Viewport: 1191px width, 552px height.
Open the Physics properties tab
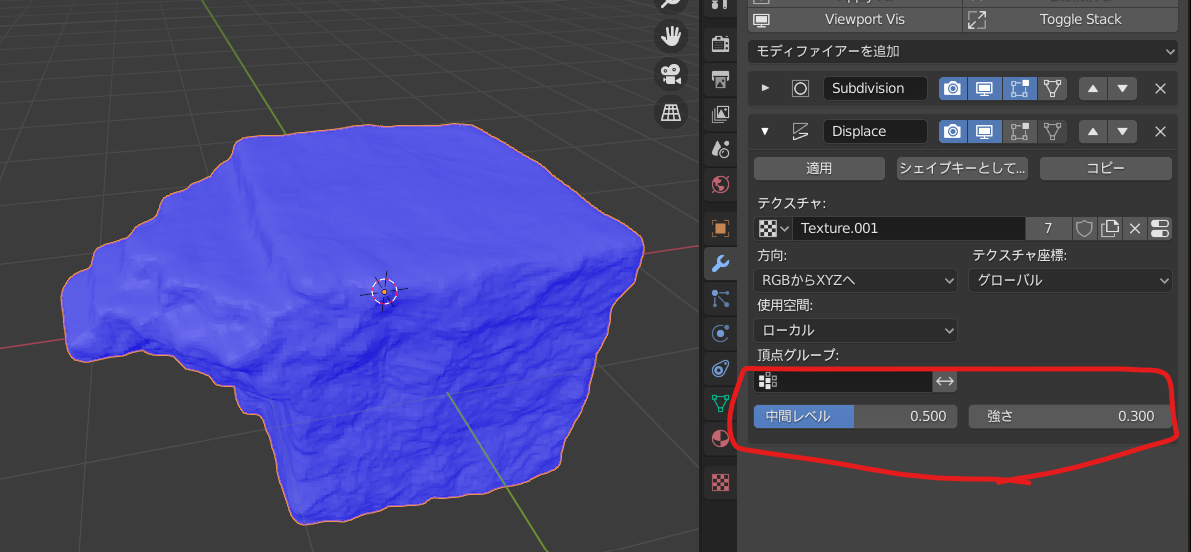coord(719,333)
